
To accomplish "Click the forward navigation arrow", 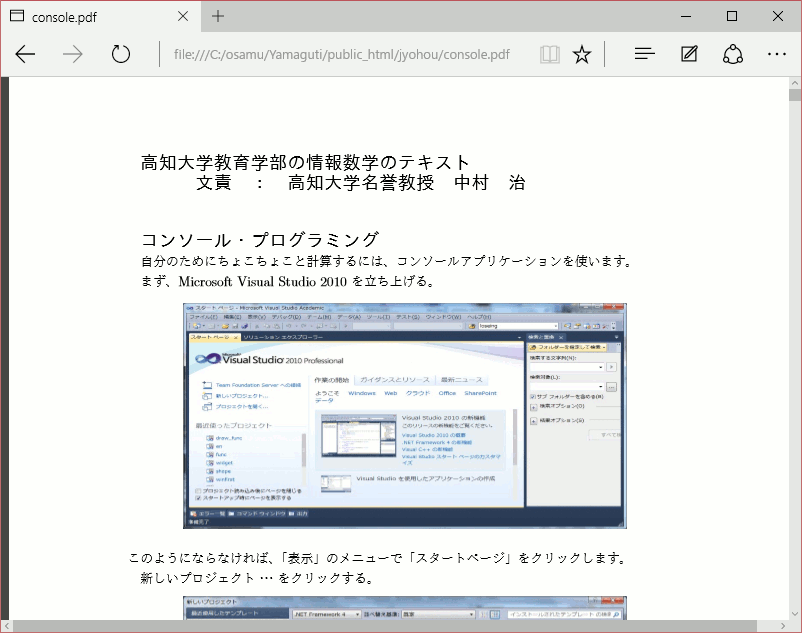I will click(72, 54).
